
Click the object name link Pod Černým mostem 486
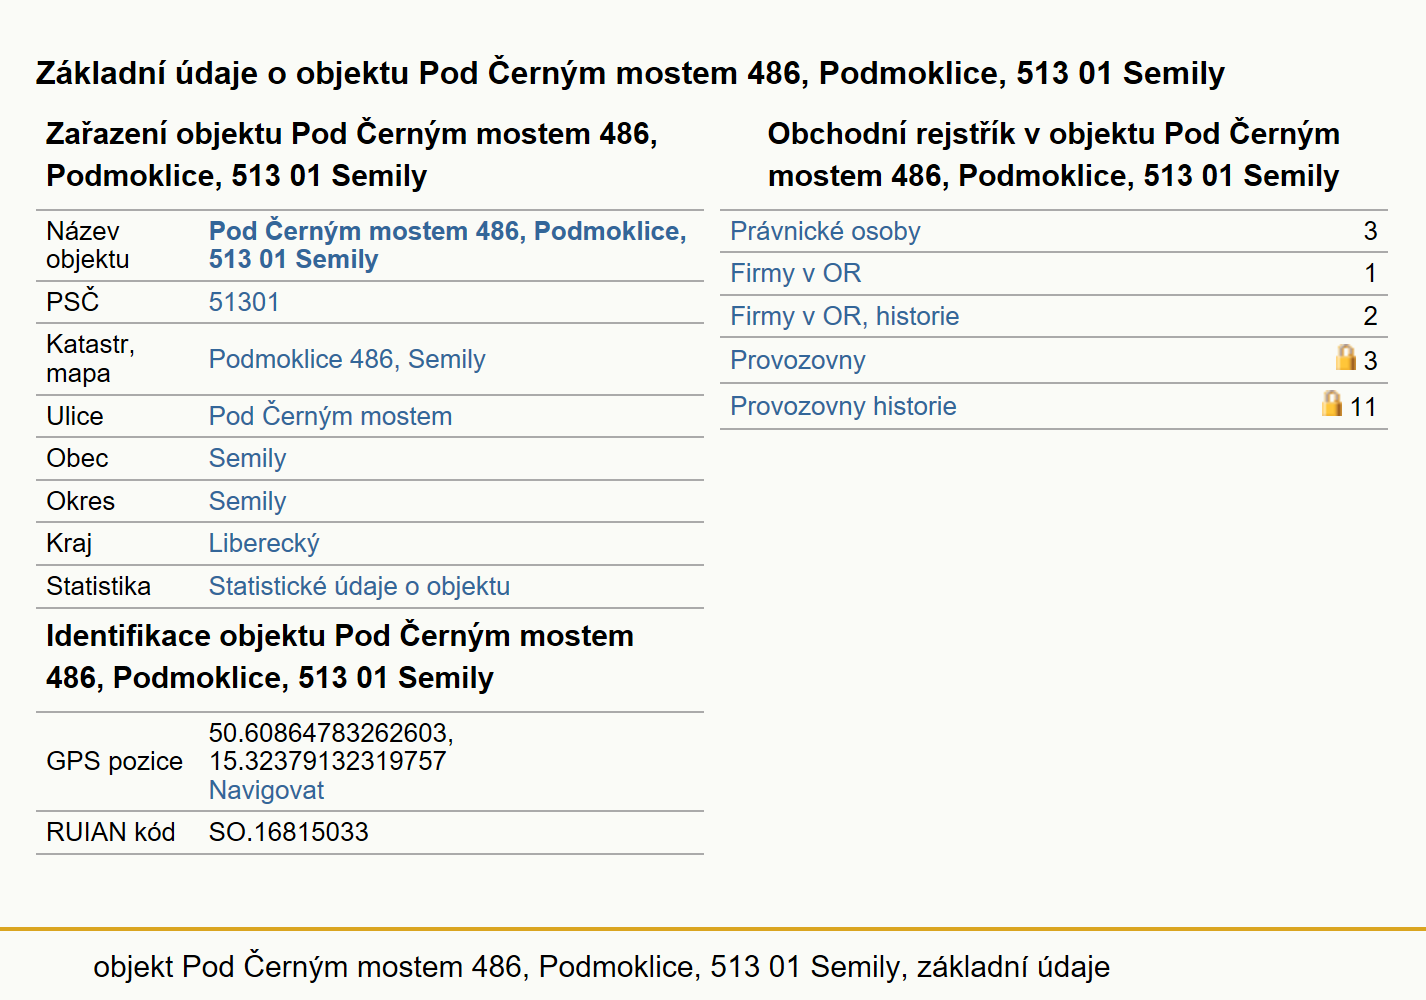(x=447, y=245)
